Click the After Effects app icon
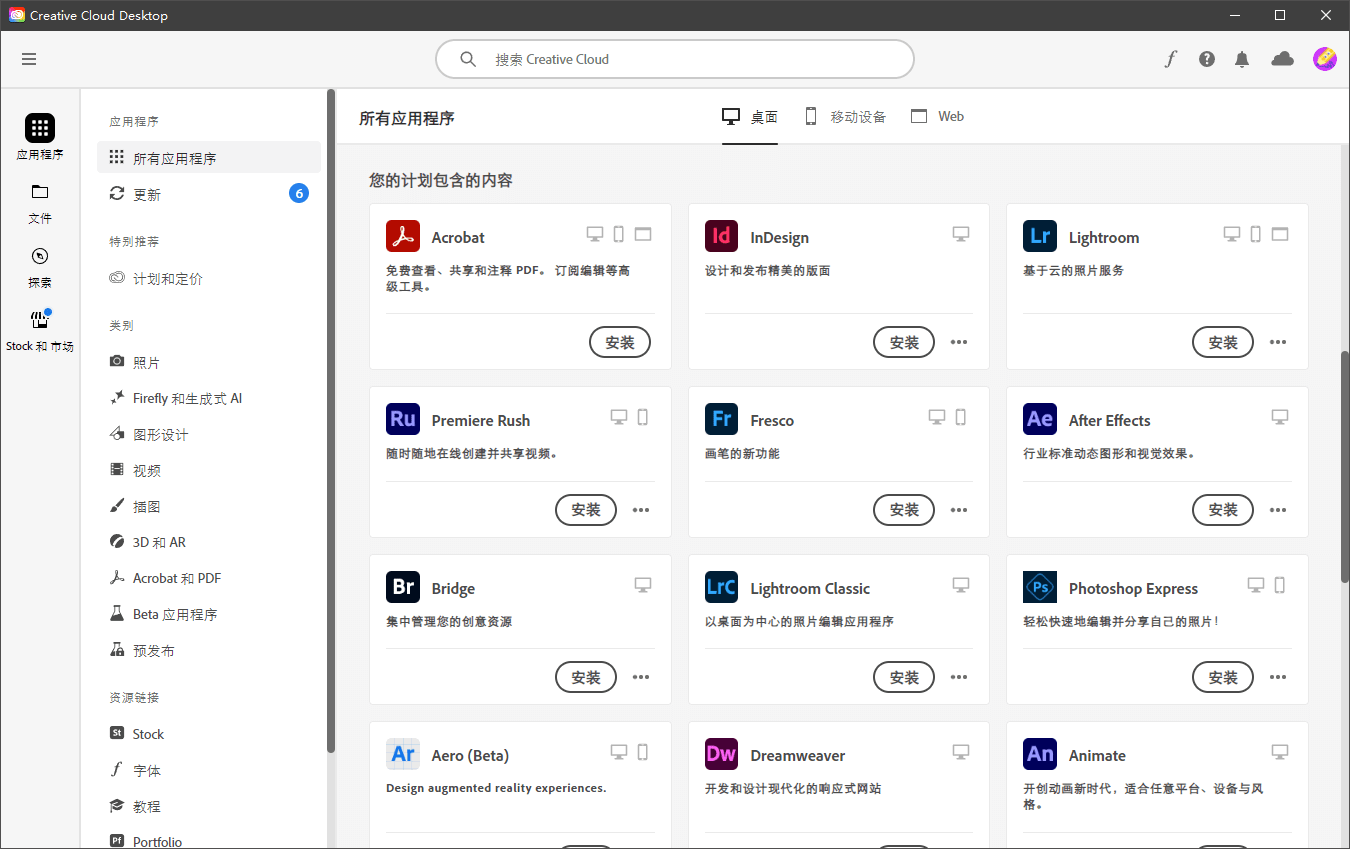Image resolution: width=1350 pixels, height=849 pixels. coord(1039,419)
